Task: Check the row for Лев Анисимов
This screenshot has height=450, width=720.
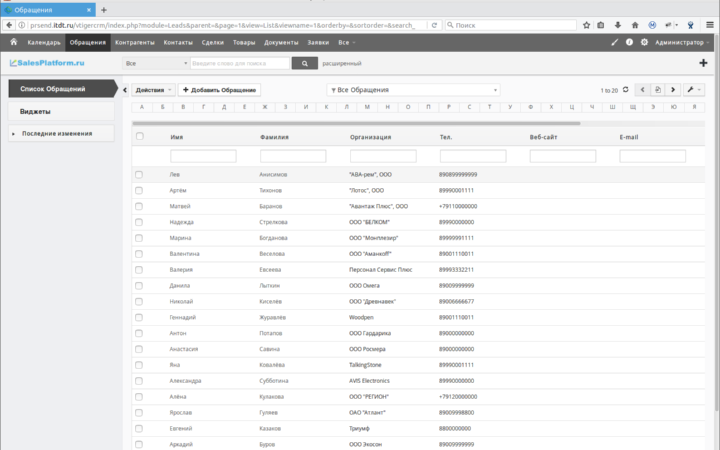Action: (x=139, y=174)
